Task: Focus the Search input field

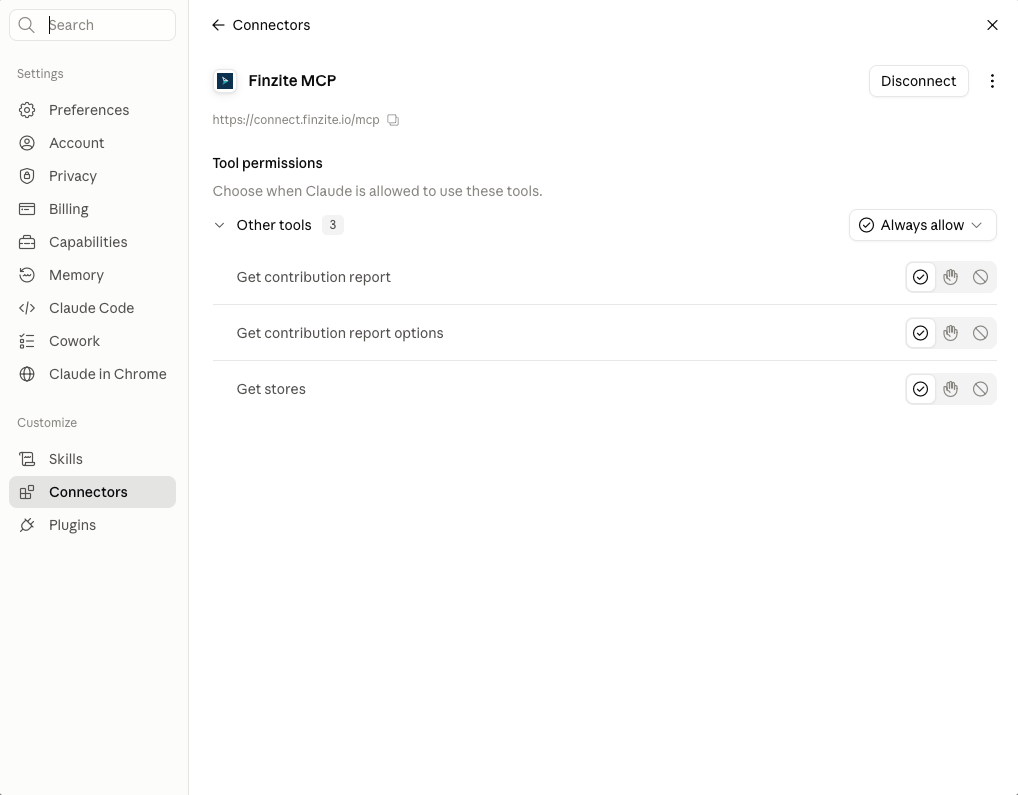Action: (x=92, y=25)
